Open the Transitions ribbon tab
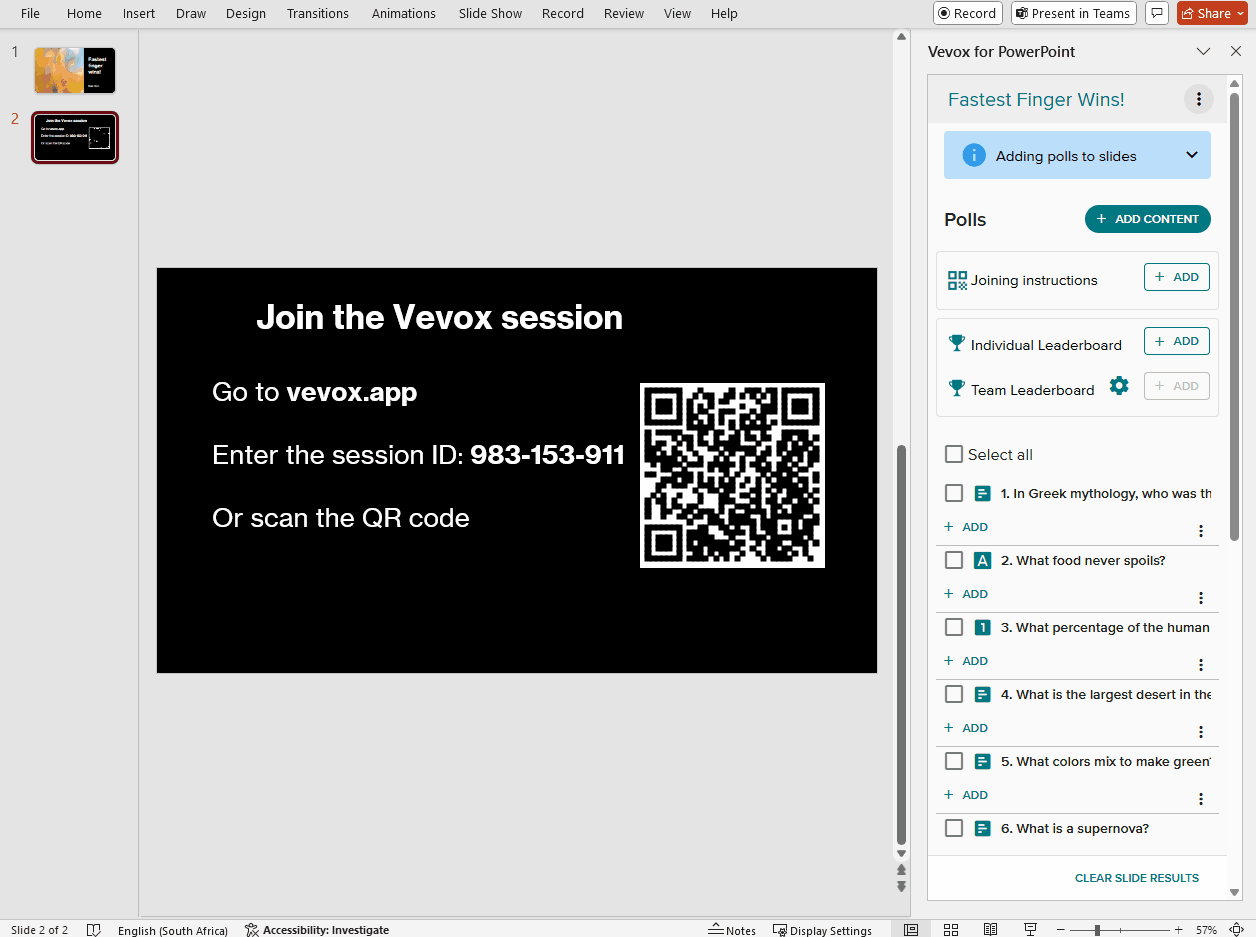Screen dimensions: 1256x937 (x=318, y=13)
